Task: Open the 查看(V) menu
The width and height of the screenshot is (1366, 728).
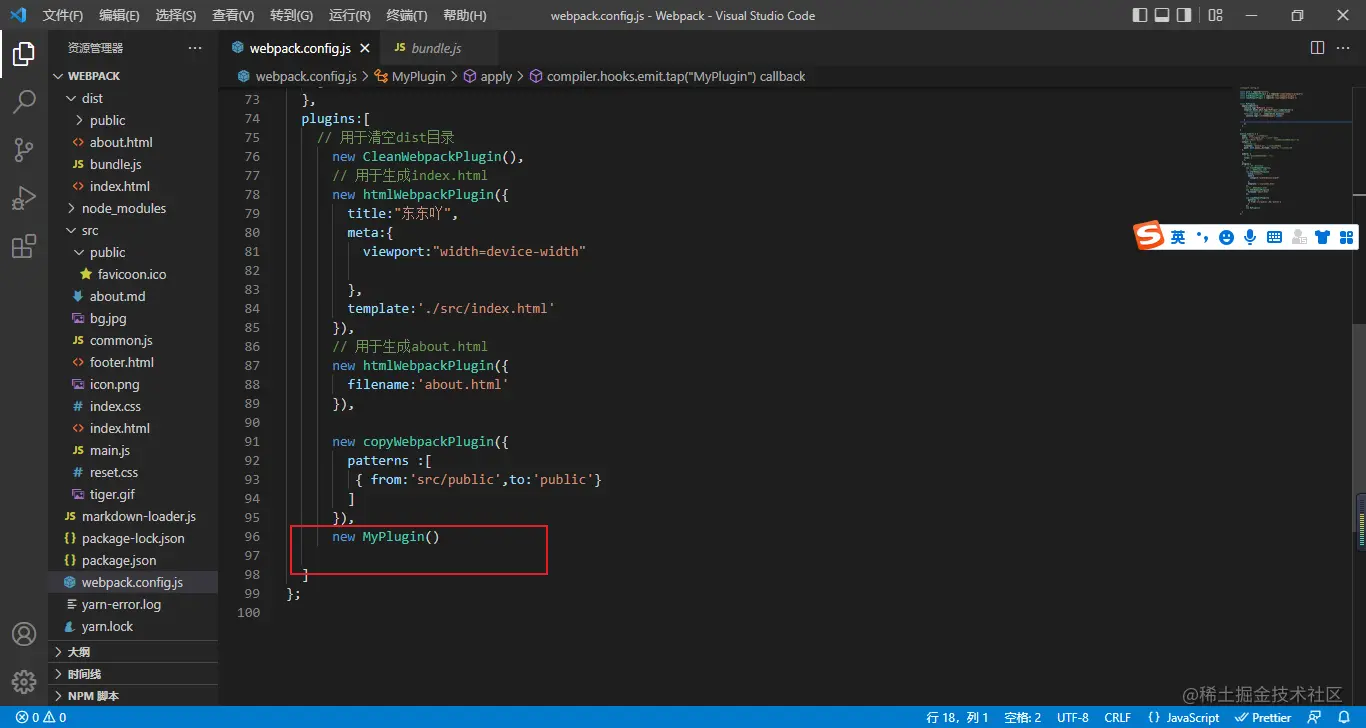Action: [x=233, y=15]
